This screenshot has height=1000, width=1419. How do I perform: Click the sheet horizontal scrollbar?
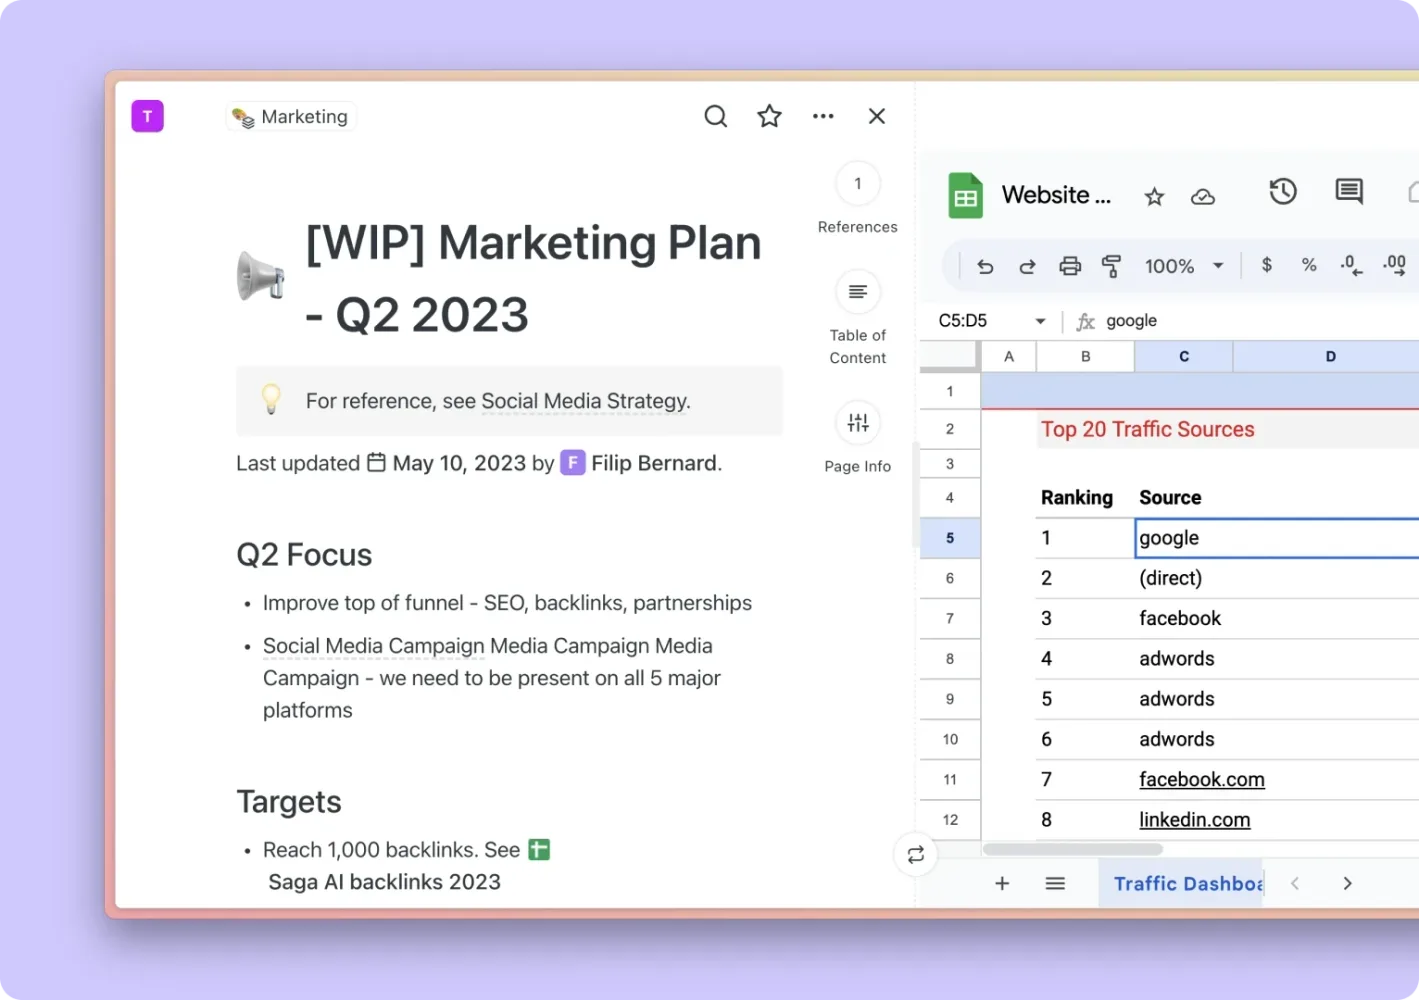point(1073,850)
